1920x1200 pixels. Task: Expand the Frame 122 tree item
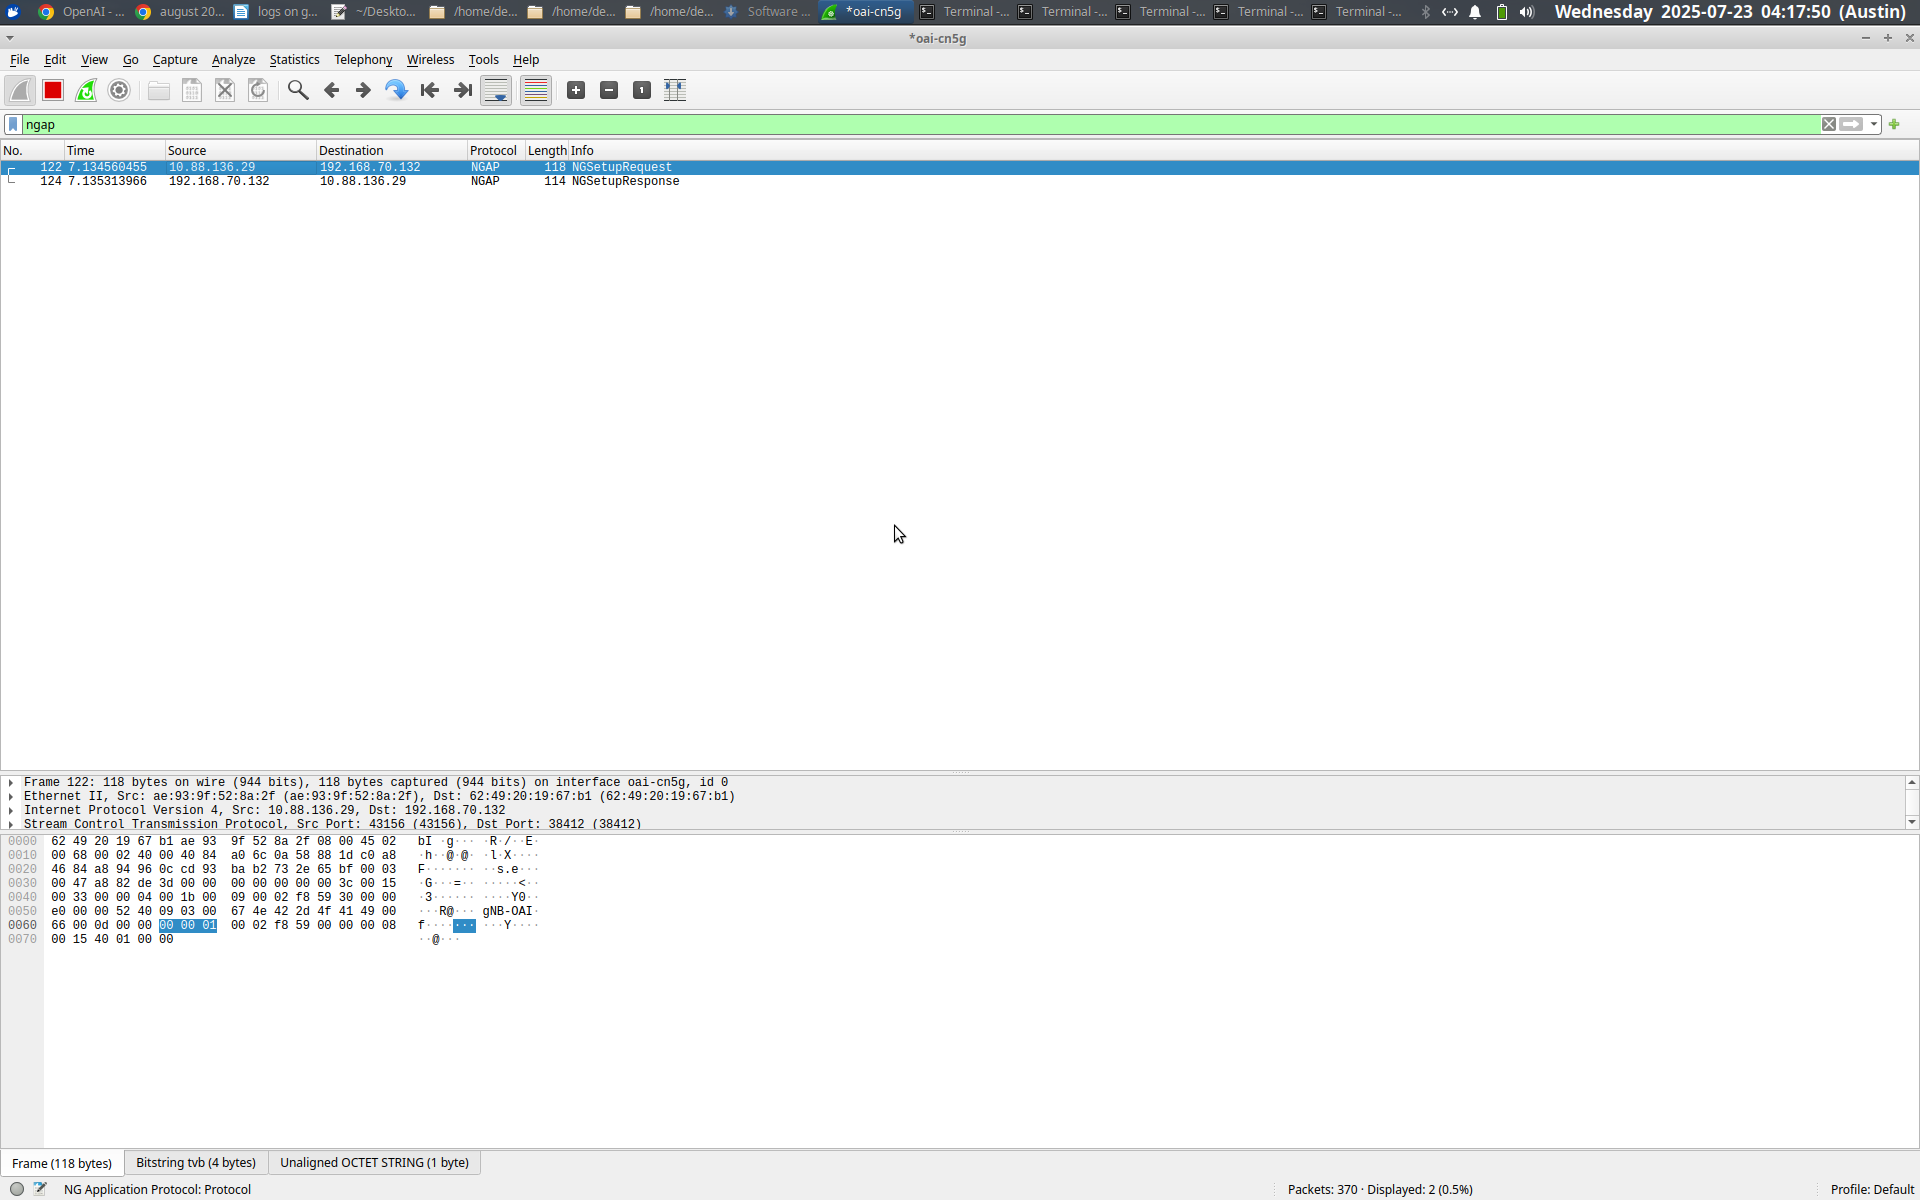coord(11,783)
